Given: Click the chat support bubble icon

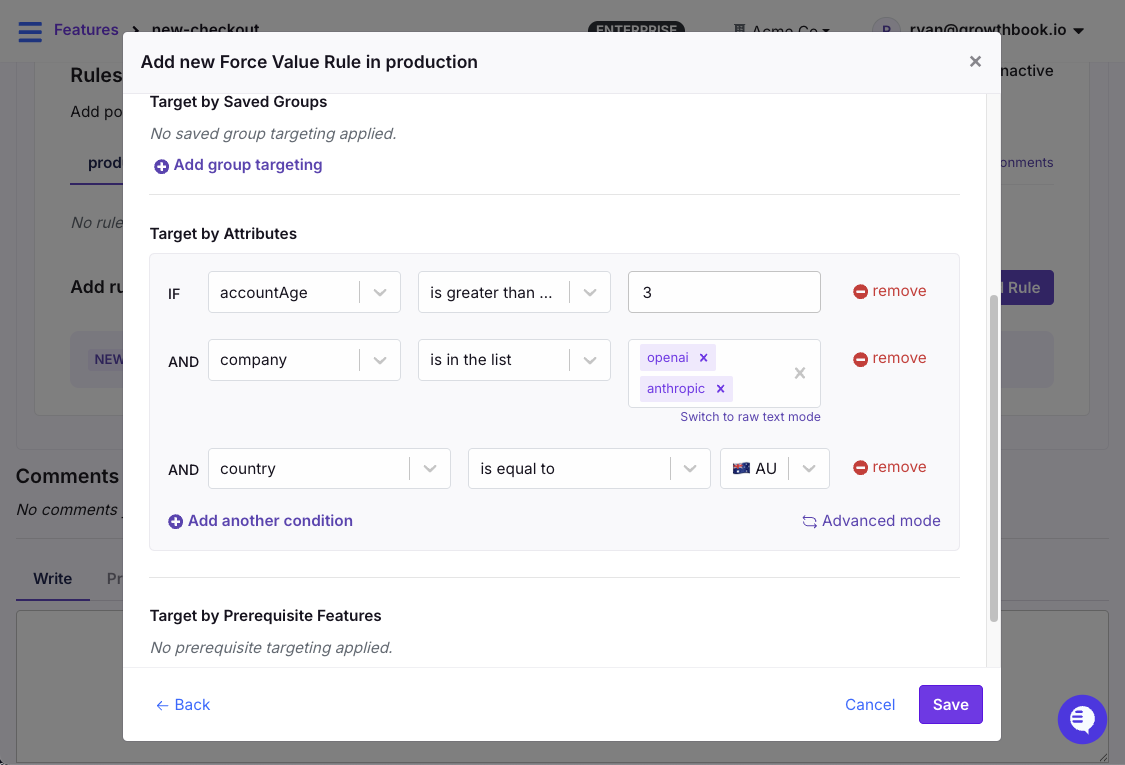Looking at the screenshot, I should [1082, 719].
